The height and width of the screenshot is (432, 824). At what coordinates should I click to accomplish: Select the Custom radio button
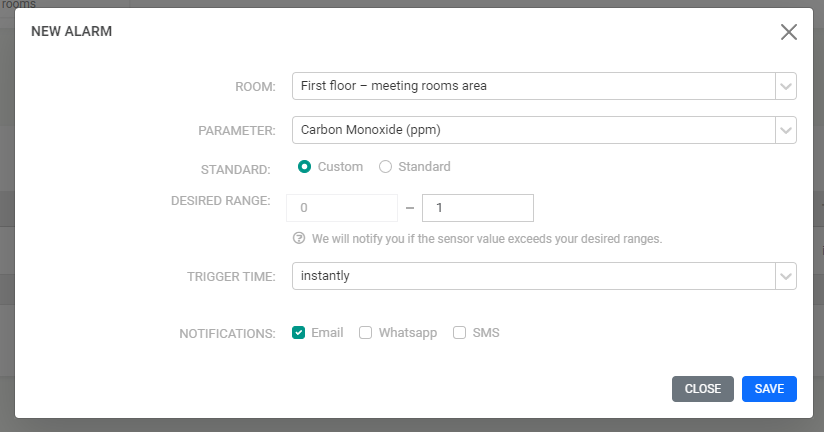(305, 167)
